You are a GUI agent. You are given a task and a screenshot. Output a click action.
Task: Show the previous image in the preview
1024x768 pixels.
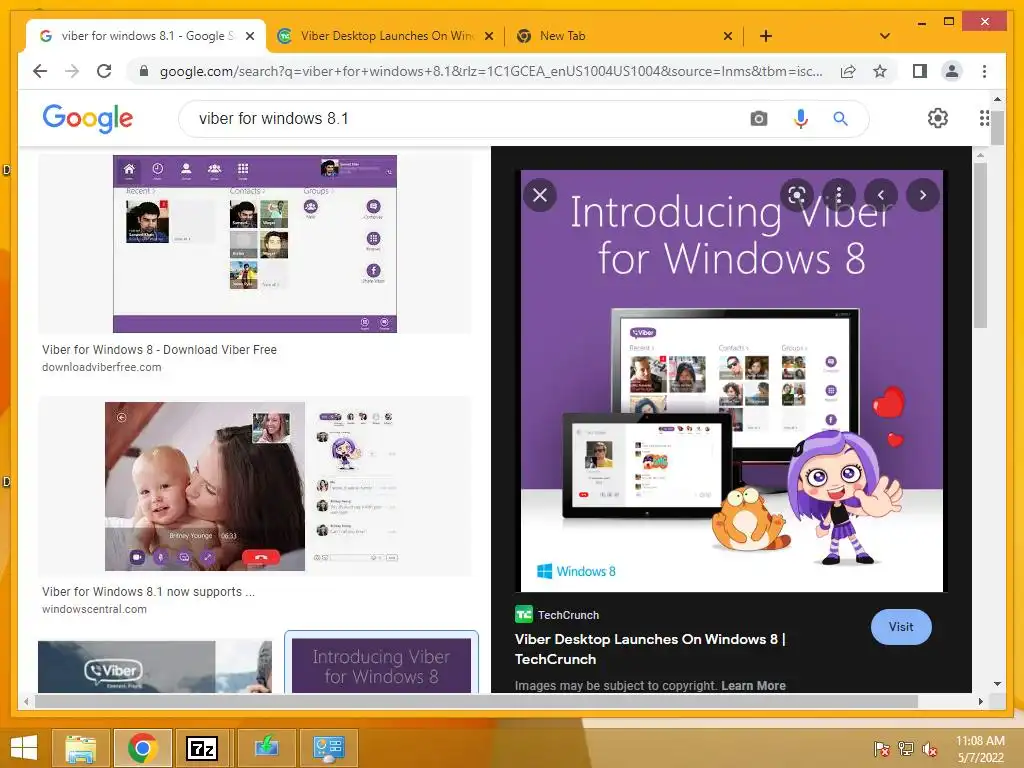(x=880, y=195)
